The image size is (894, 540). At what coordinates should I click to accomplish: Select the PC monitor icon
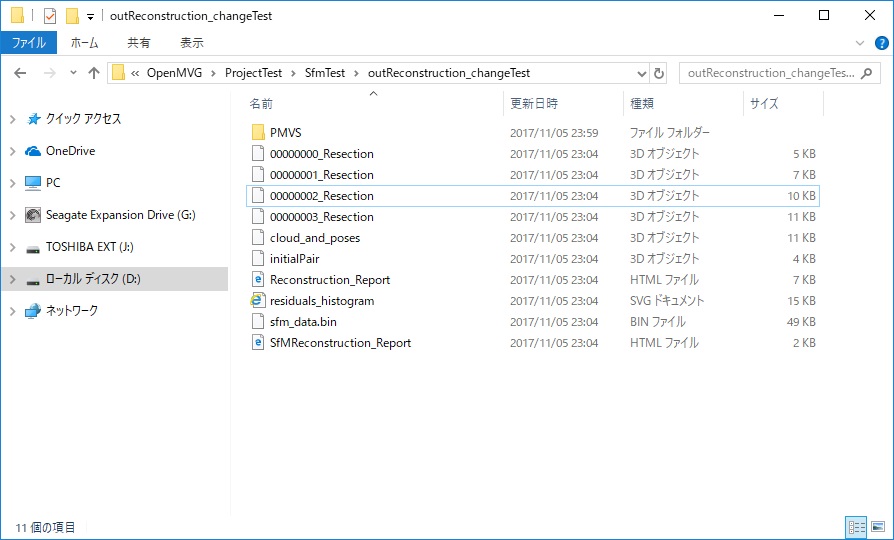pyautogui.click(x=33, y=183)
